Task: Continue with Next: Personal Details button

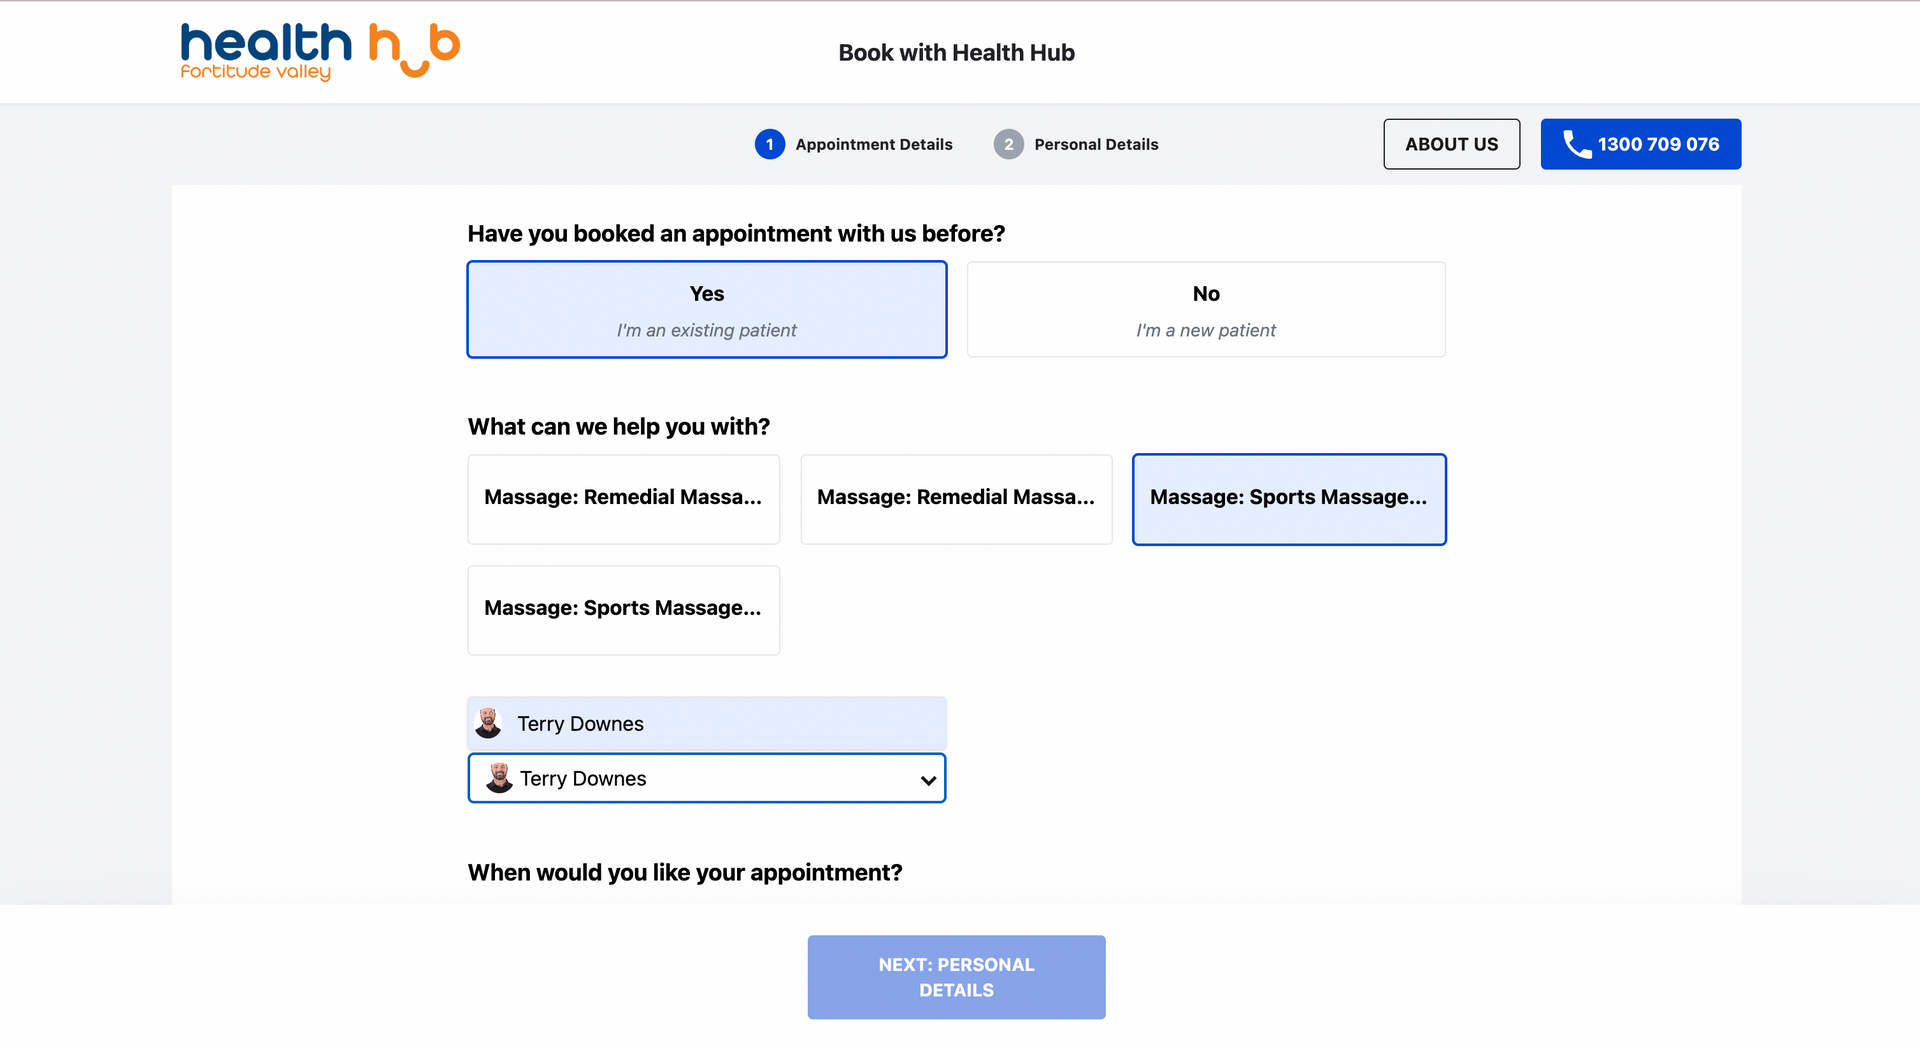Action: click(956, 977)
